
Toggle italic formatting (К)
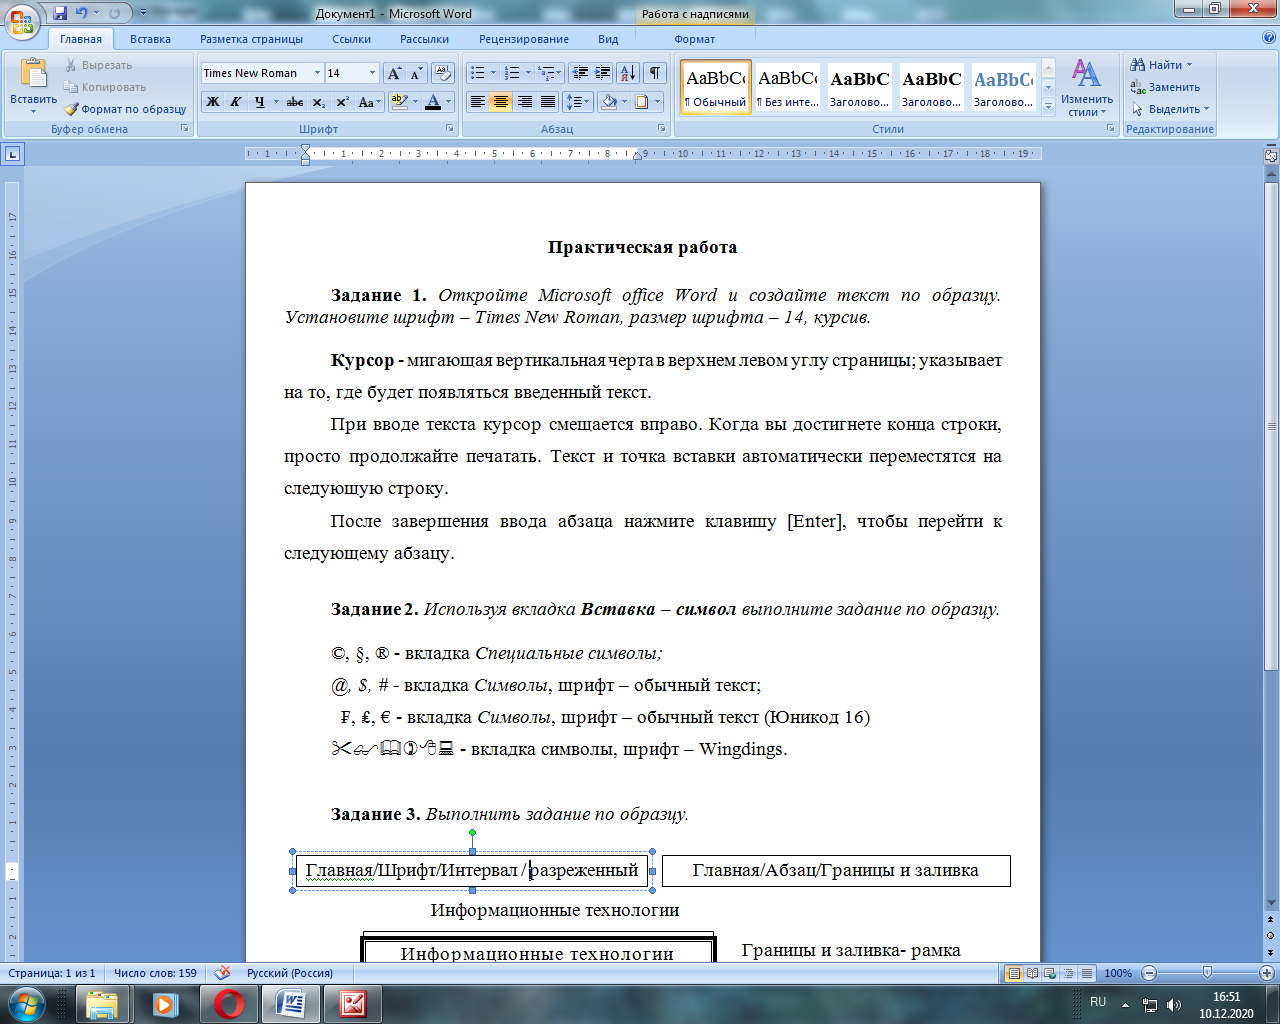[x=236, y=102]
